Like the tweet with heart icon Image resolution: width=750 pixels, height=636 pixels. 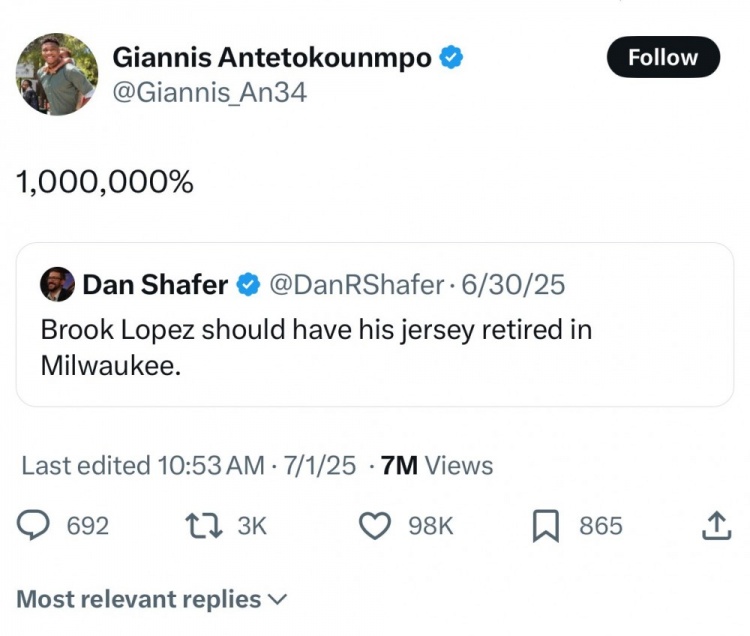[374, 526]
